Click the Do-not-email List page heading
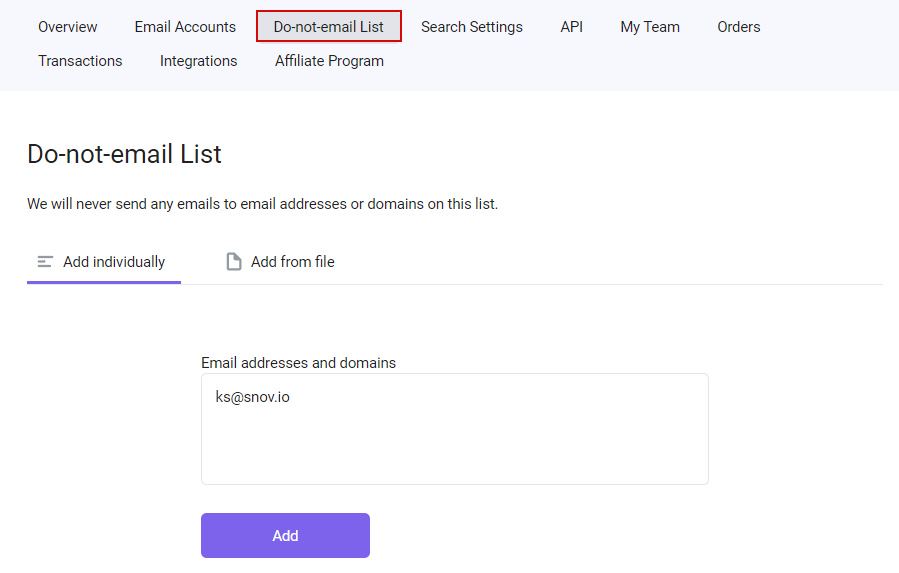The width and height of the screenshot is (899, 573). point(124,154)
